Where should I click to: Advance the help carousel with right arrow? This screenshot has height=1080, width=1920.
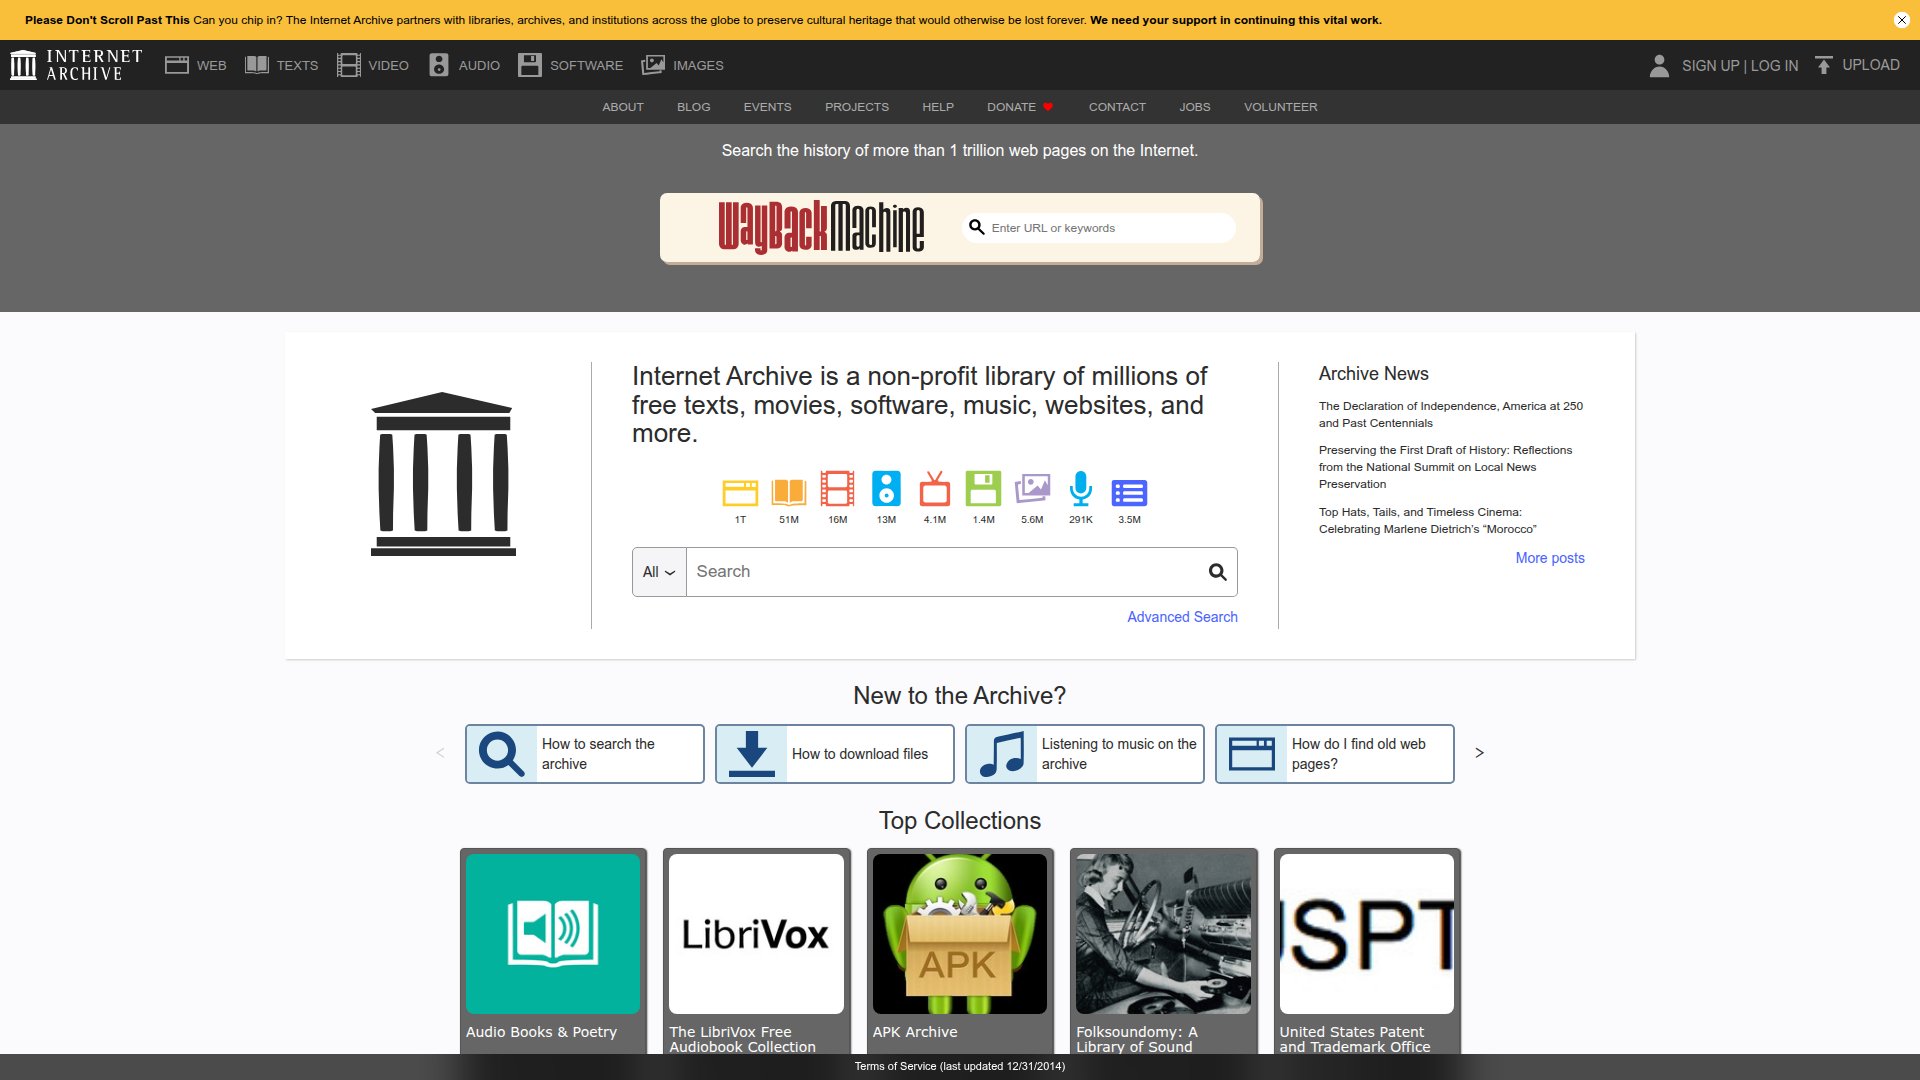tap(1479, 753)
